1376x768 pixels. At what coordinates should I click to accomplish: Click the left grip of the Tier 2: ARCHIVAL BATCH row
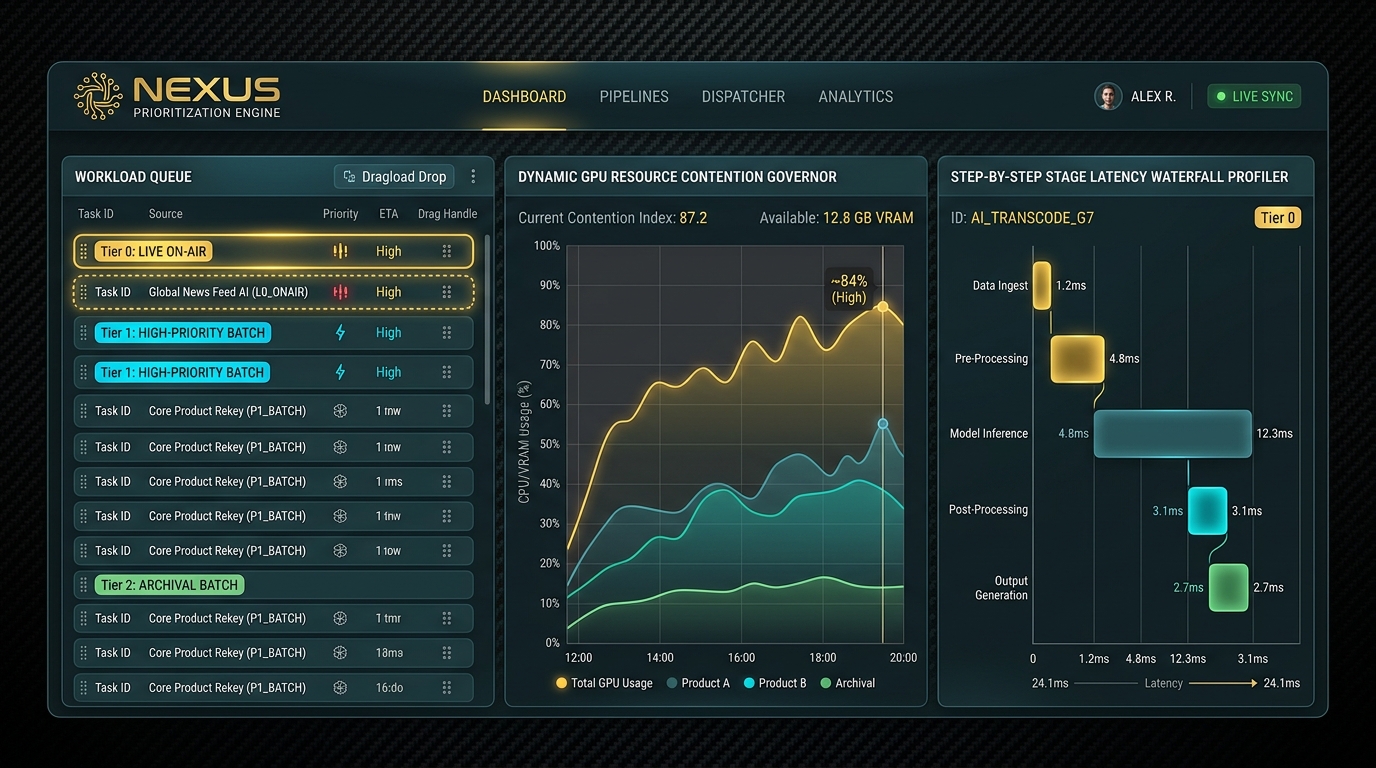point(84,585)
